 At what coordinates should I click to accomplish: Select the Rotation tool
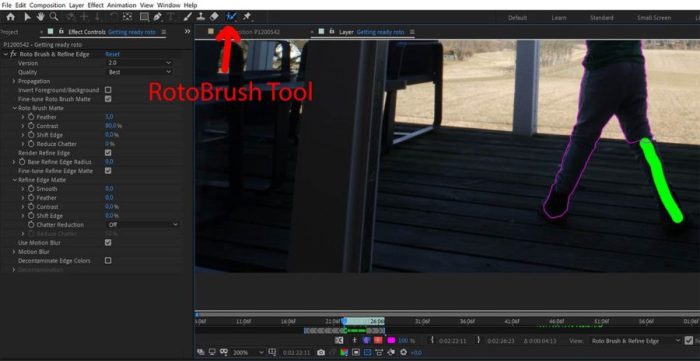(x=113, y=17)
